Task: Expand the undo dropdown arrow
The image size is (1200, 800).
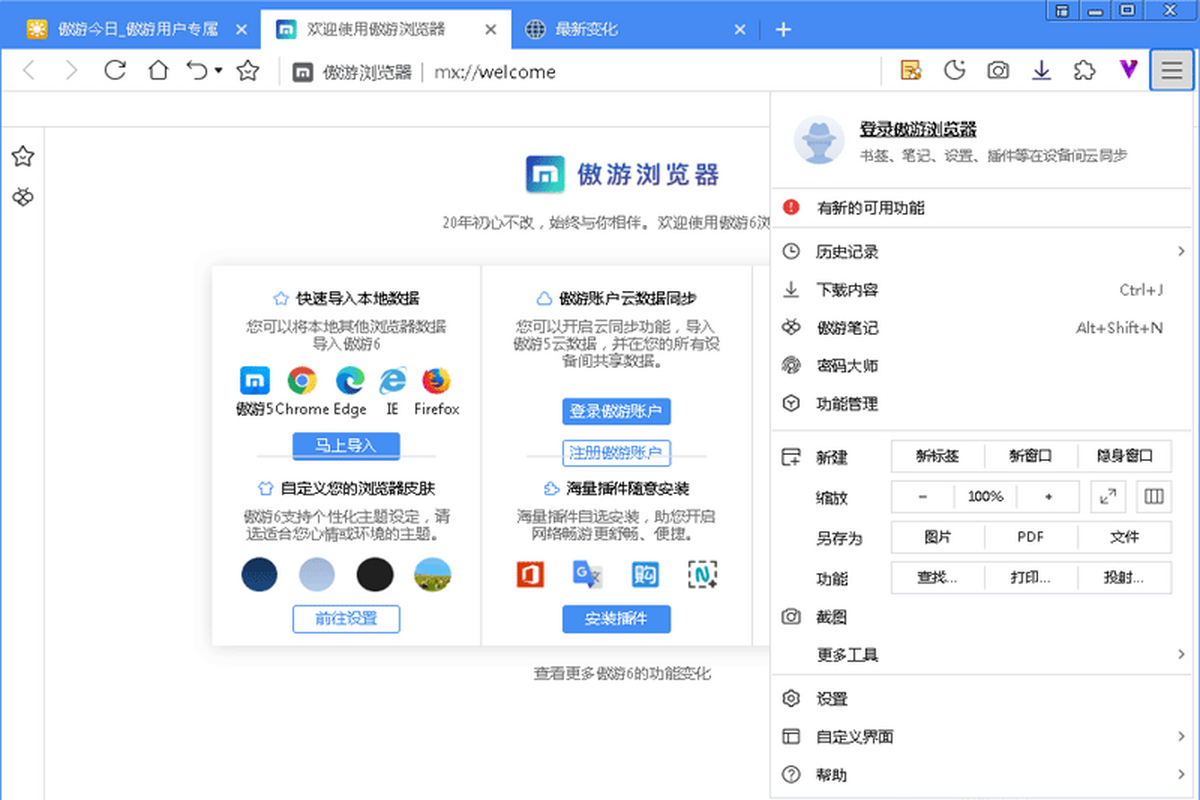Action: (218, 72)
